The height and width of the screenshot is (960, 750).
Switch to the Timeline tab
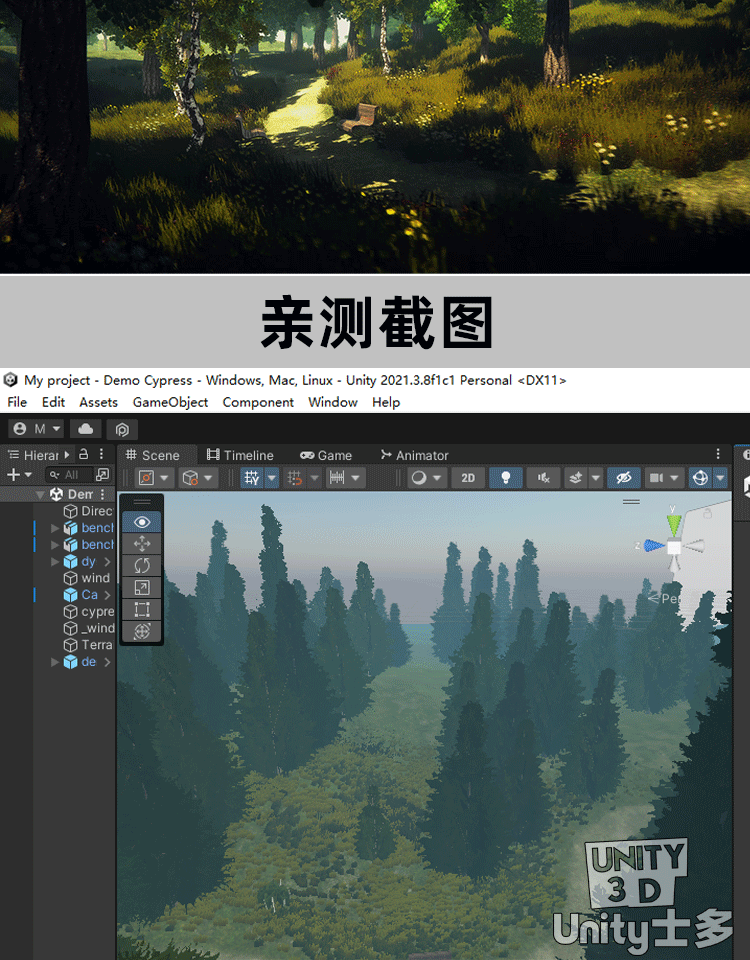pyautogui.click(x=238, y=455)
